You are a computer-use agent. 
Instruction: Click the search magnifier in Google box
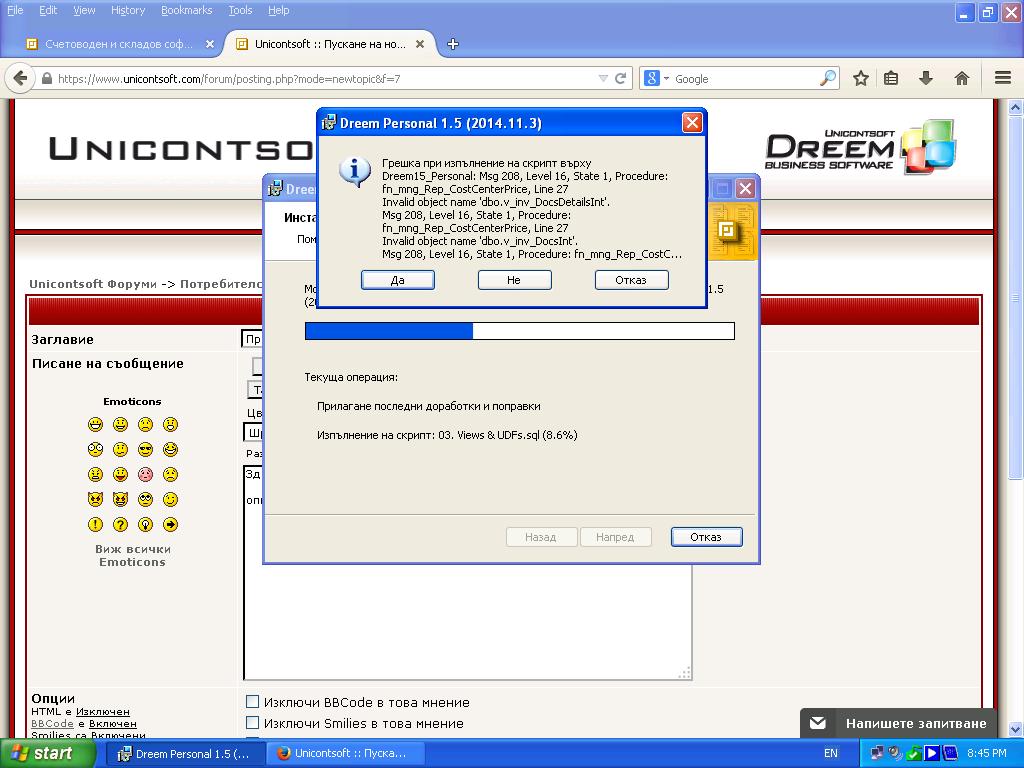pyautogui.click(x=827, y=78)
